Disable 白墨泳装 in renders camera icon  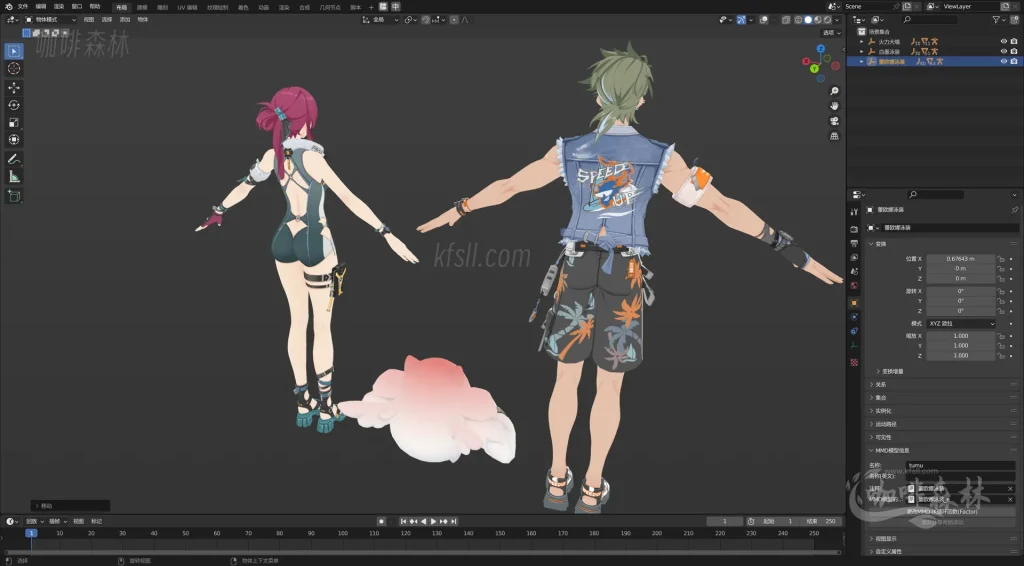pos(1014,51)
